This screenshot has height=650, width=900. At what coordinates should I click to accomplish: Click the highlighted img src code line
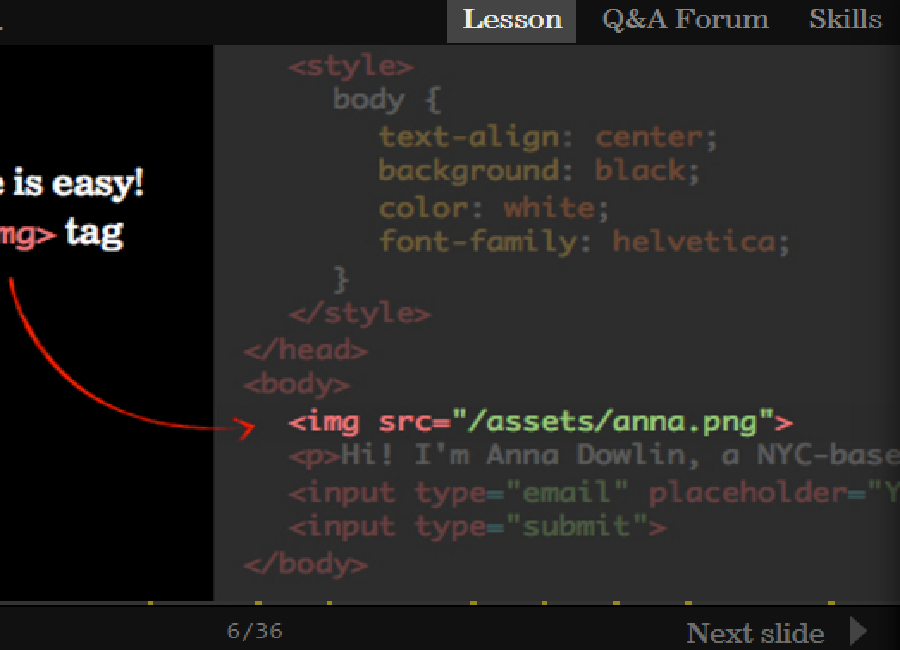[x=540, y=422]
